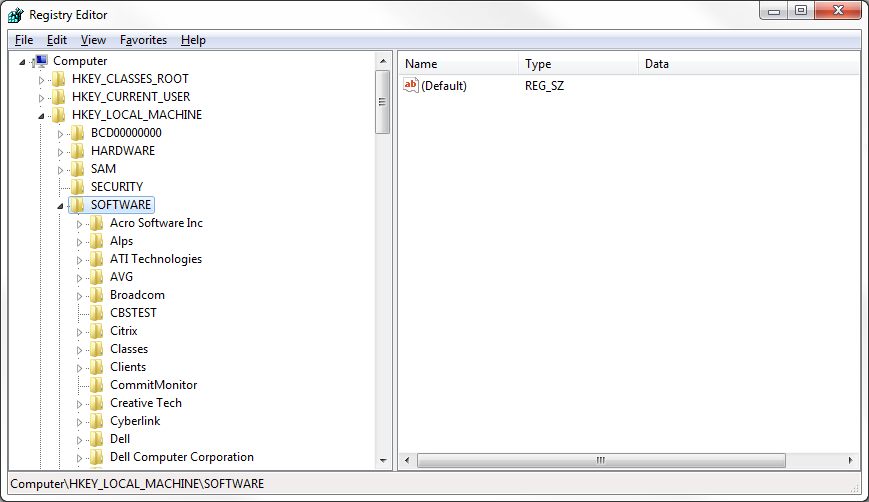Select the Creative Tech key
This screenshot has height=502, width=869.
click(x=146, y=403)
